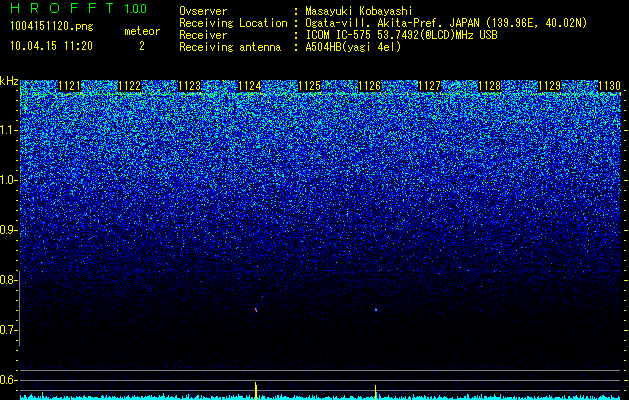This screenshot has width=629, height=400.
Task: Click the 1121 time marker
Action: [69, 86]
